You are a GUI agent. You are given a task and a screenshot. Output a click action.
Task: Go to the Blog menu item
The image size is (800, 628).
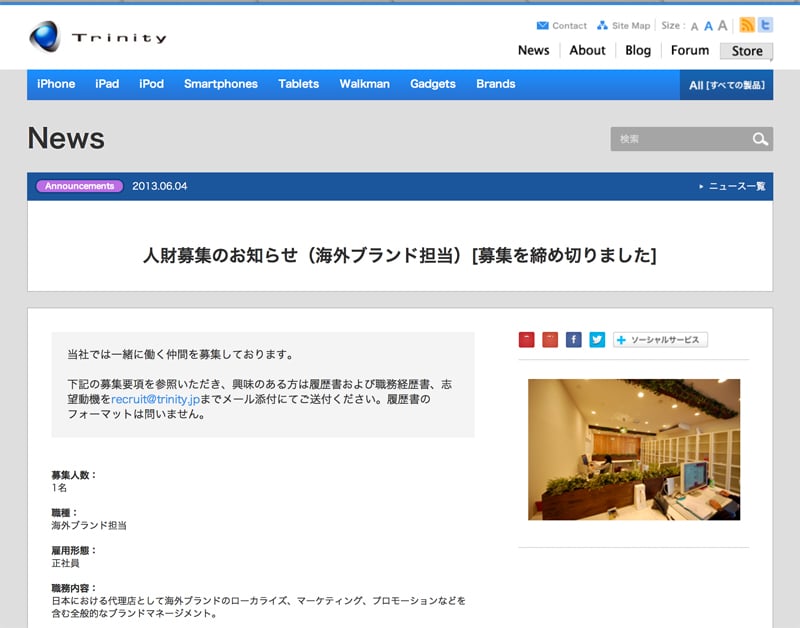pos(638,50)
